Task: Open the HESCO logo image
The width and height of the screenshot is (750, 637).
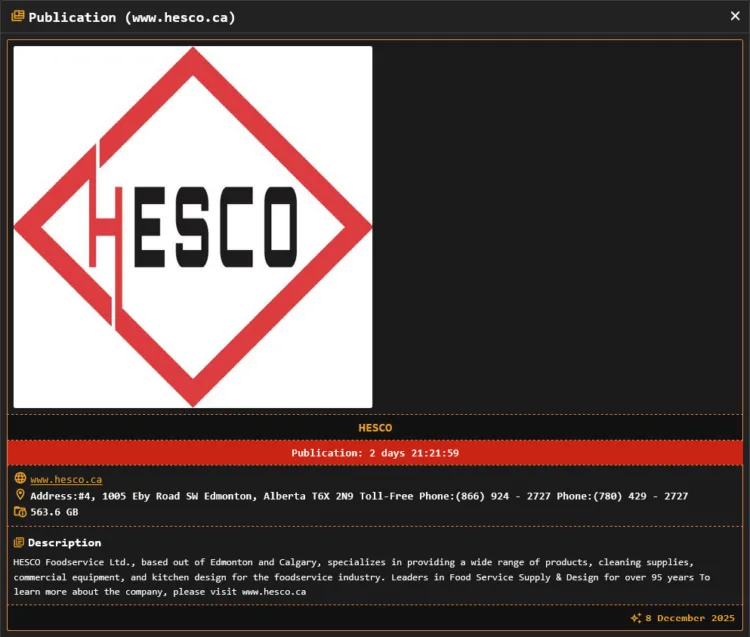Action: coord(193,227)
